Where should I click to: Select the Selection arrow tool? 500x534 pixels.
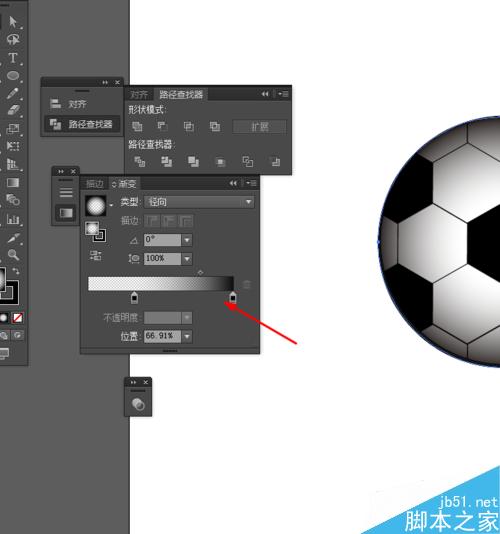point(13,21)
